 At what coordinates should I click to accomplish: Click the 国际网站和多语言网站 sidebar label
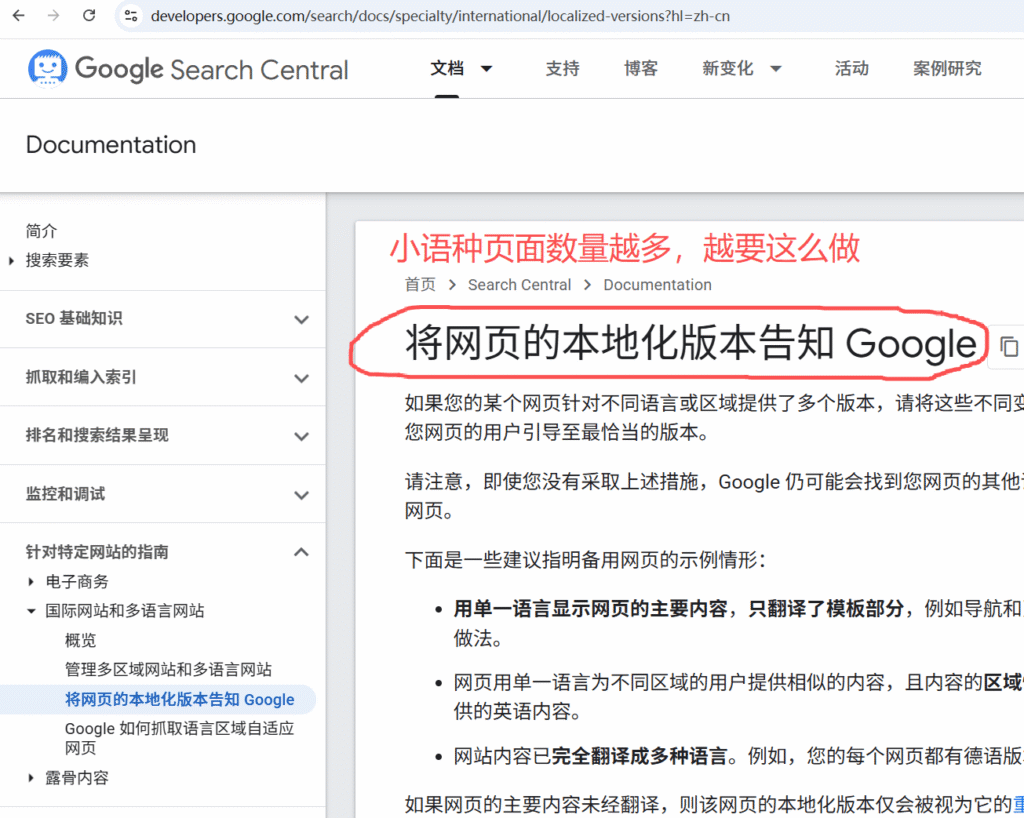tap(125, 611)
